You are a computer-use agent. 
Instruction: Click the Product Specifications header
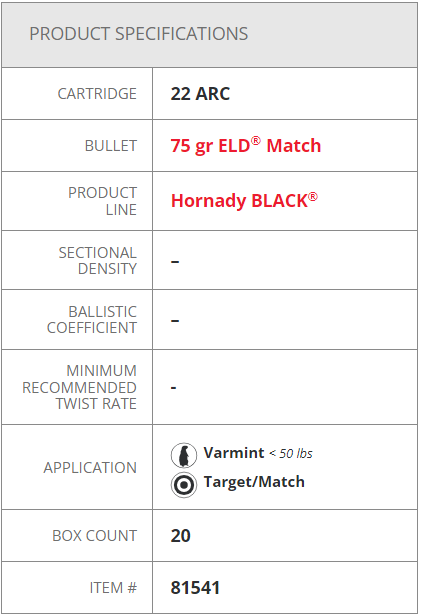tap(139, 34)
